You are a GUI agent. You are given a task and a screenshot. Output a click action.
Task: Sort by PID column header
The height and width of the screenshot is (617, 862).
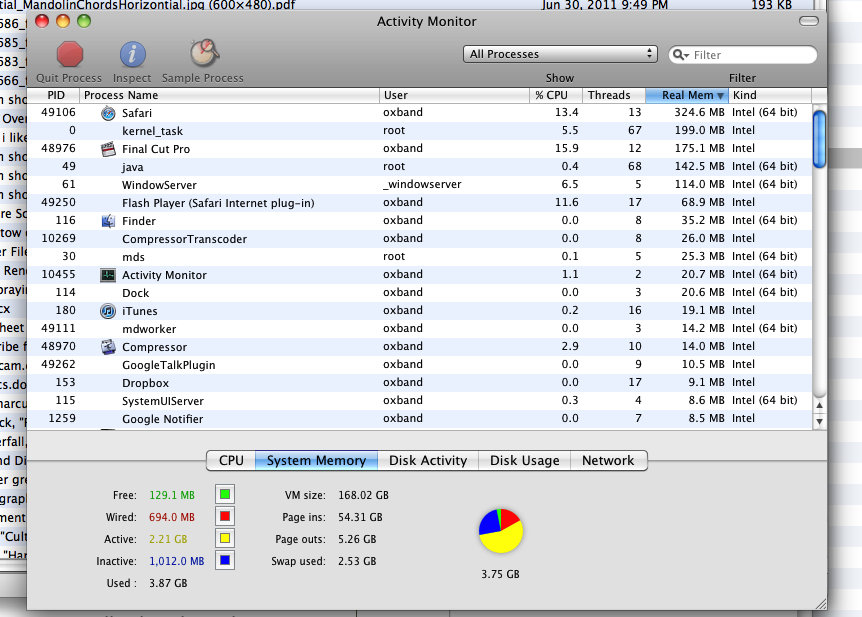tap(54, 95)
